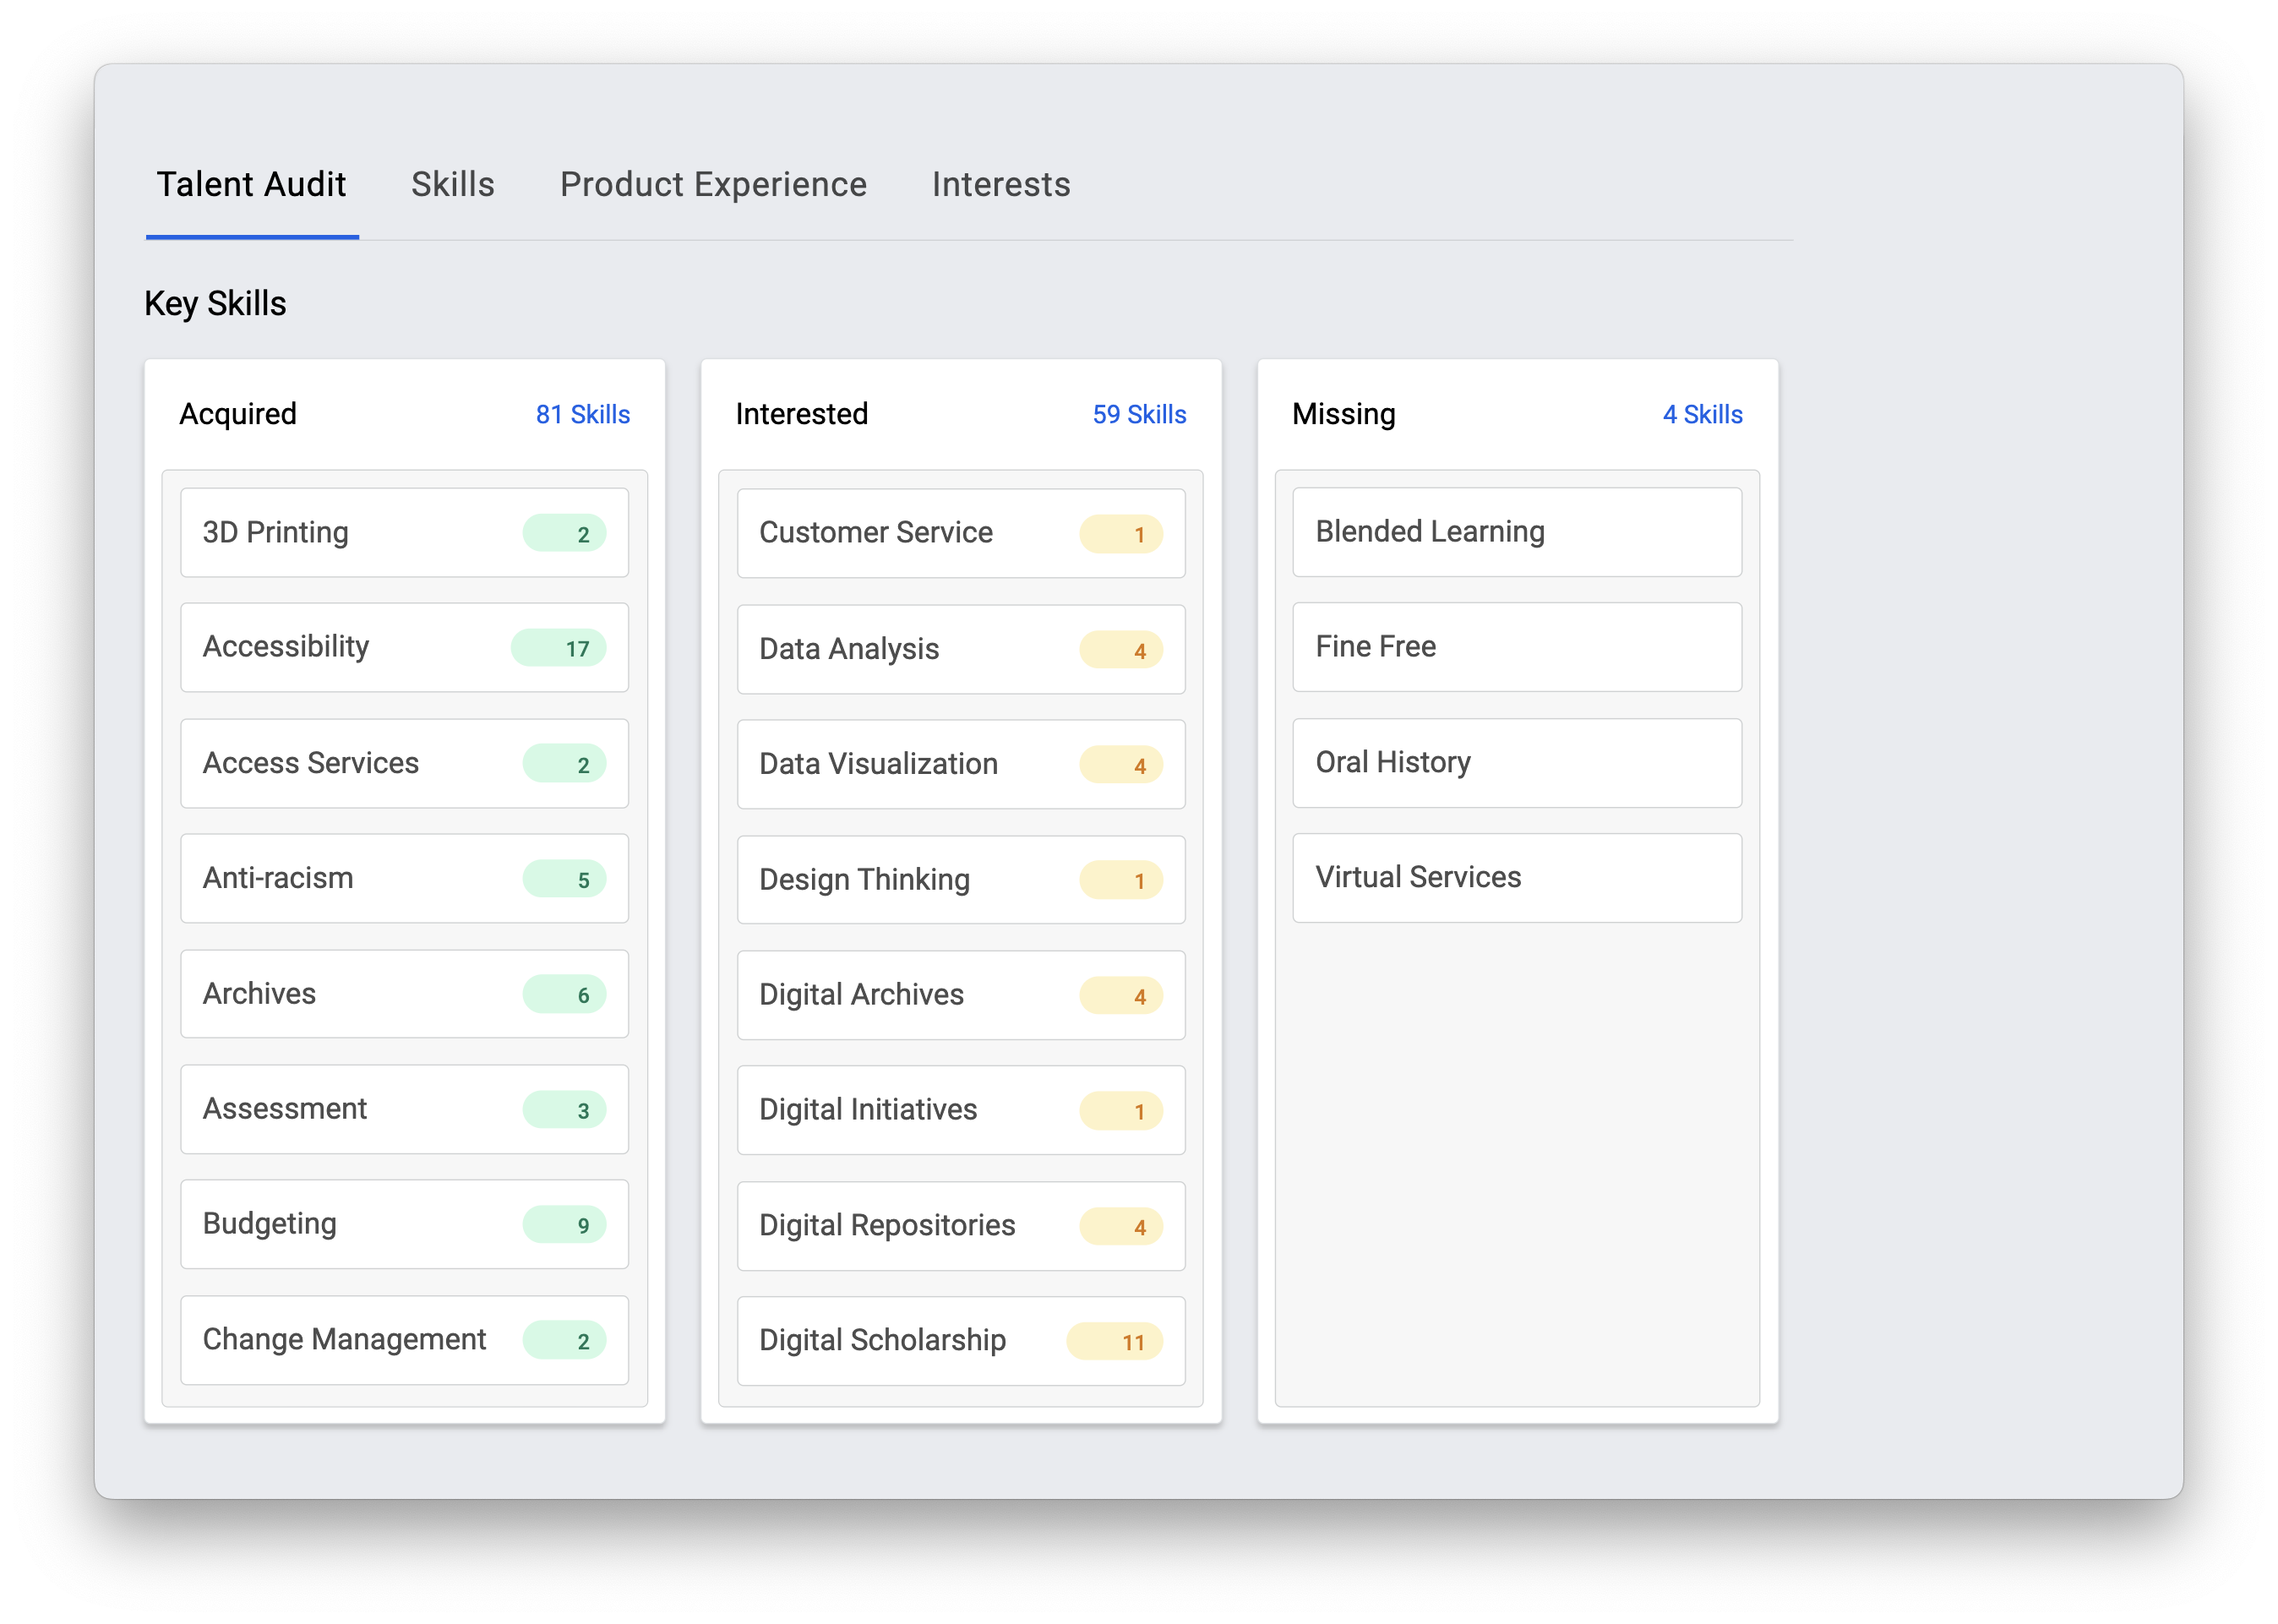Image resolution: width=2278 pixels, height=1624 pixels.
Task: Click the Fine Free skill card
Action: [x=1516, y=647]
